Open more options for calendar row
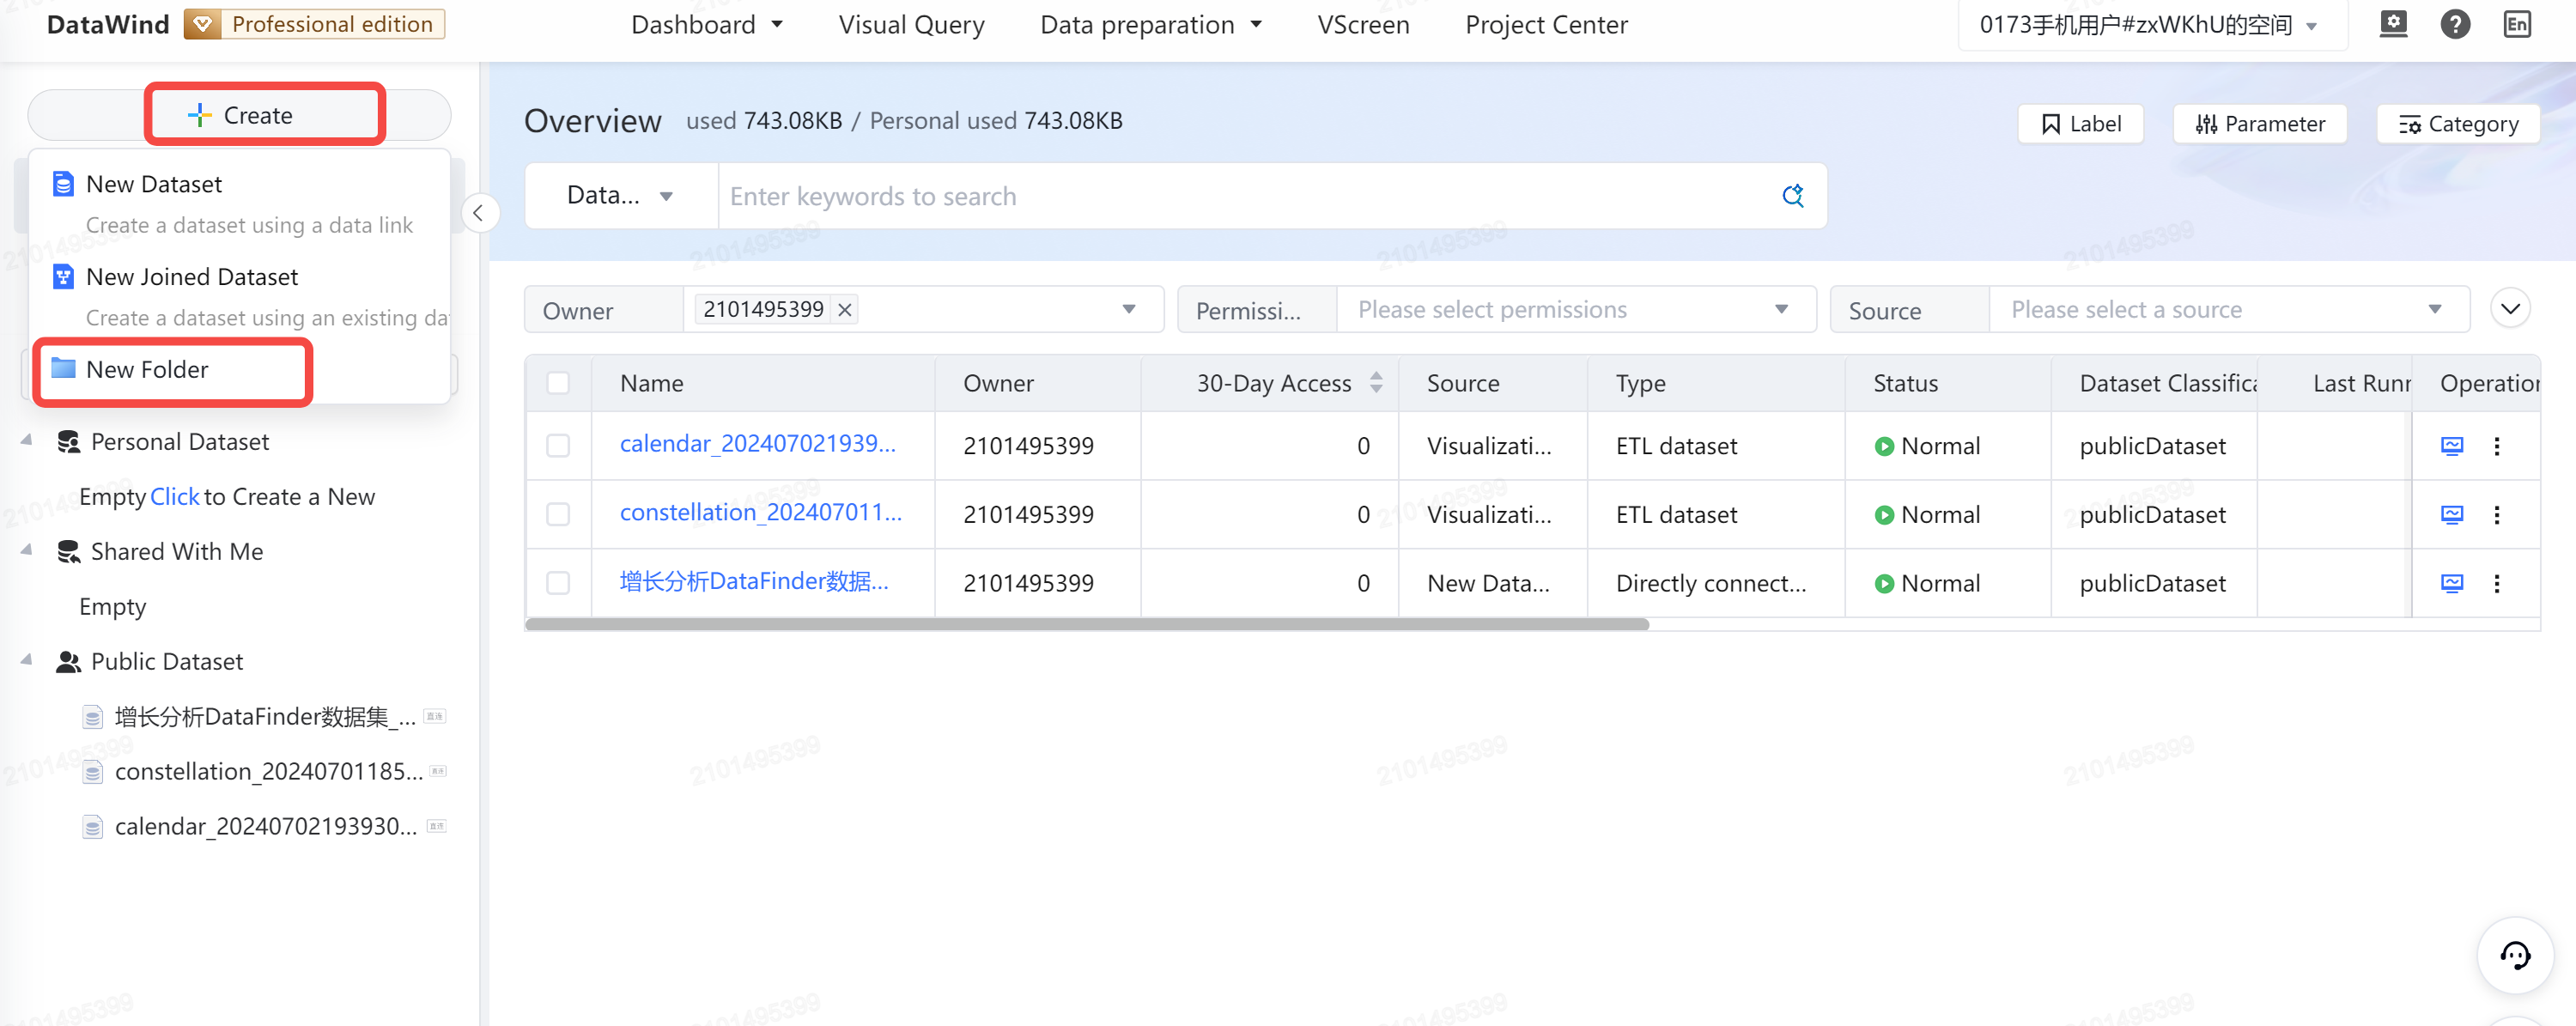The height and width of the screenshot is (1026, 2576). point(2496,446)
